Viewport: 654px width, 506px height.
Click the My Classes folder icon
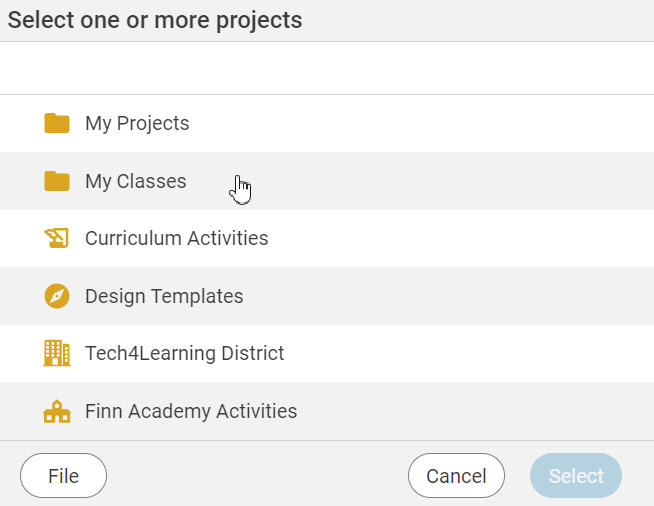pyautogui.click(x=57, y=182)
